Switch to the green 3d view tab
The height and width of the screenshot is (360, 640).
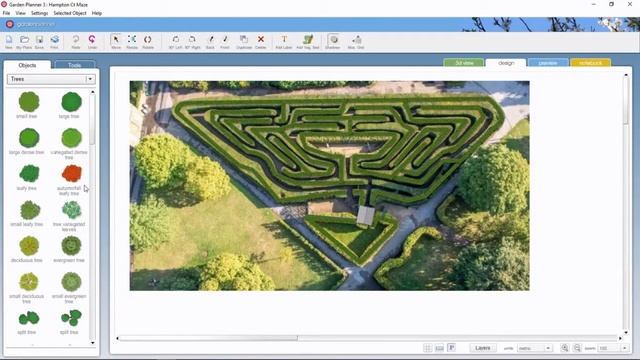(x=464, y=63)
